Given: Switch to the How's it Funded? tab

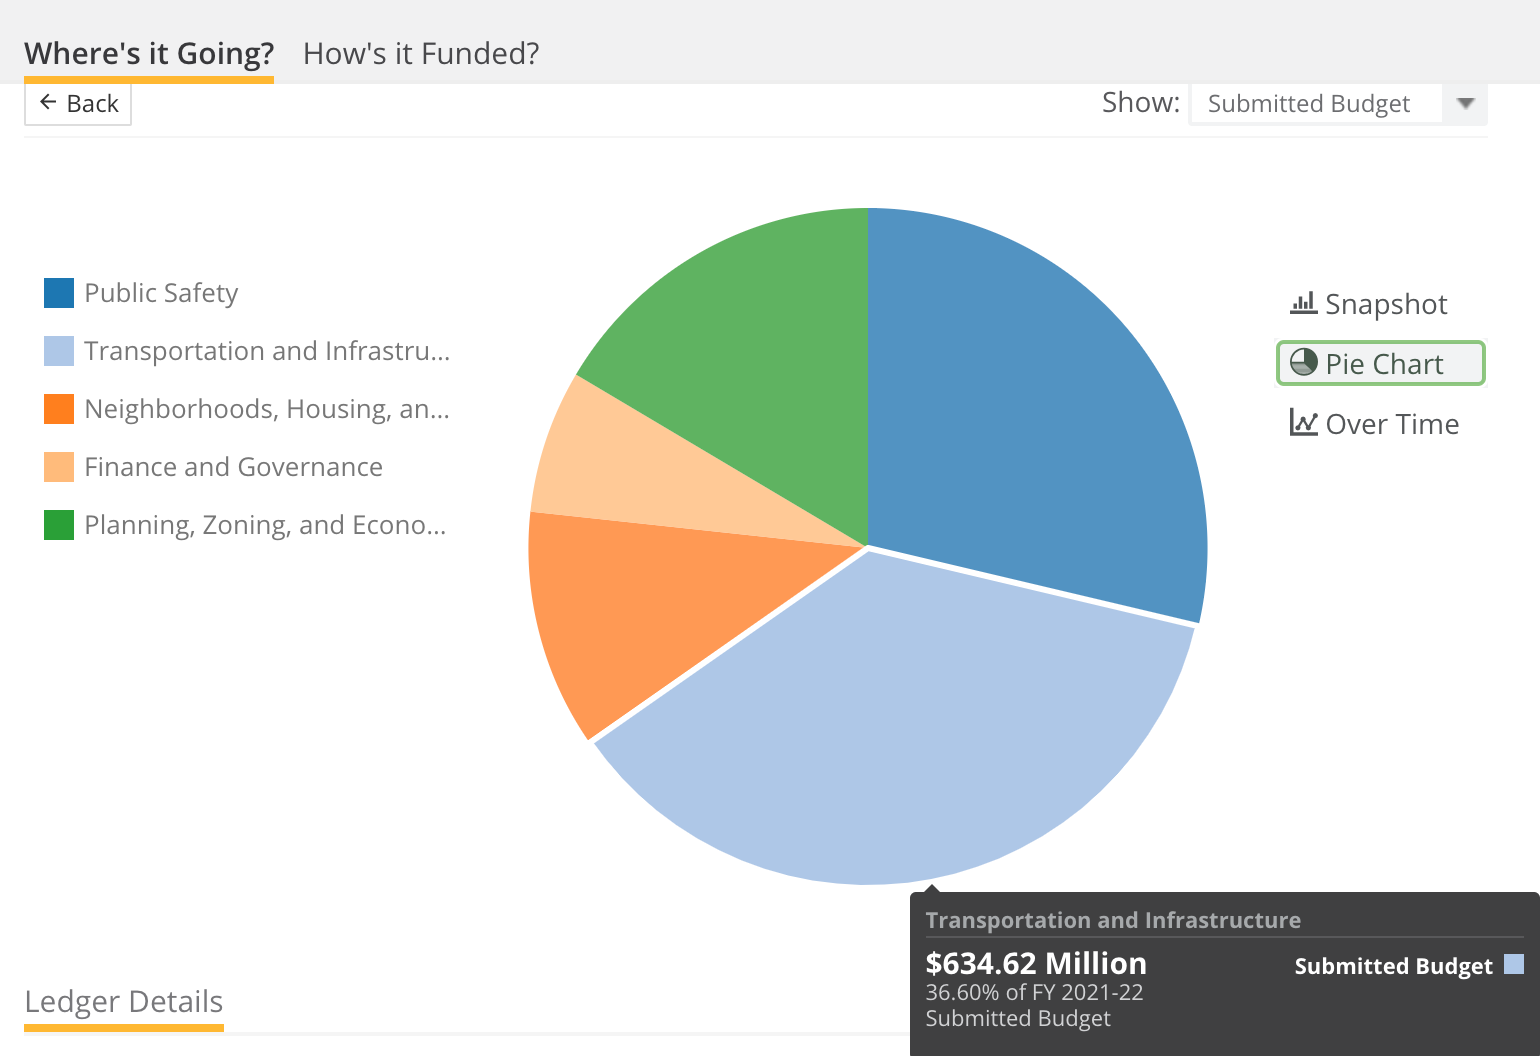Looking at the screenshot, I should pyautogui.click(x=421, y=53).
